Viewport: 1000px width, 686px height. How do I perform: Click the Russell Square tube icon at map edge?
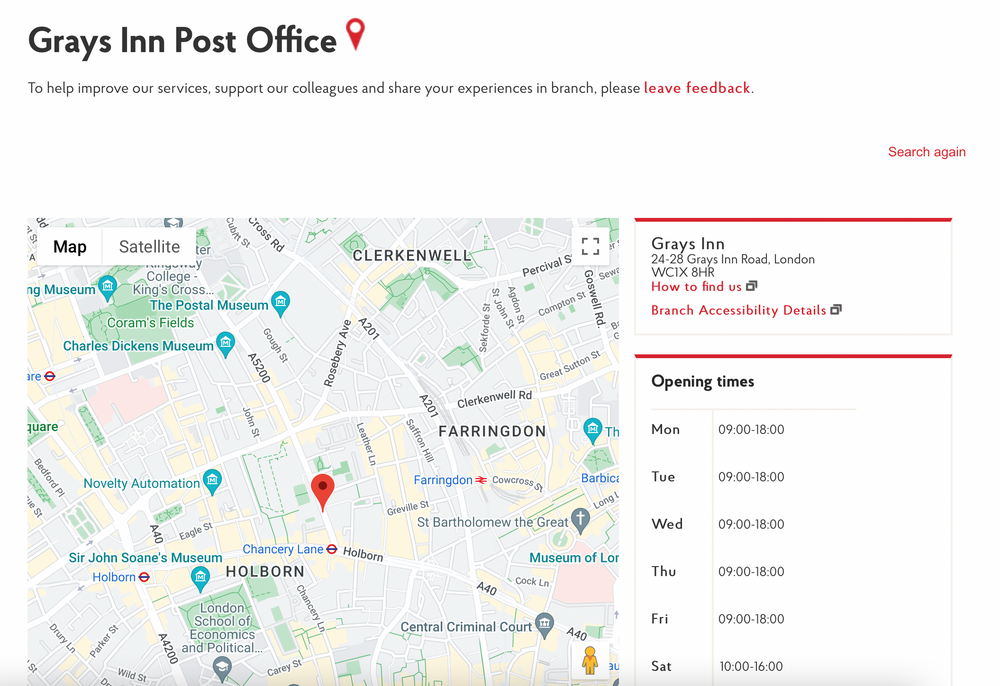point(50,376)
